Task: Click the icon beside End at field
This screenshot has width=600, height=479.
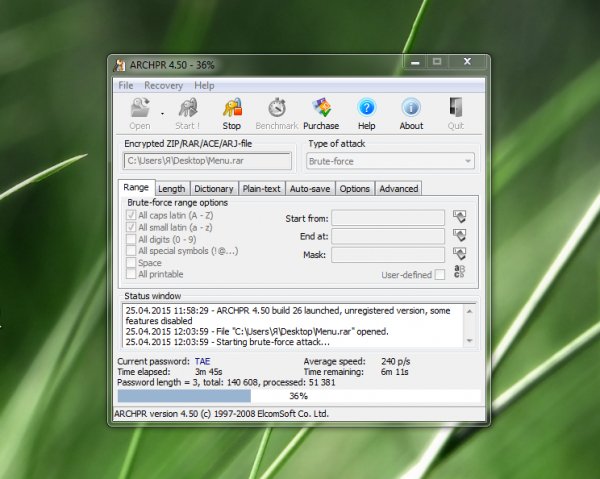Action: 460,235
